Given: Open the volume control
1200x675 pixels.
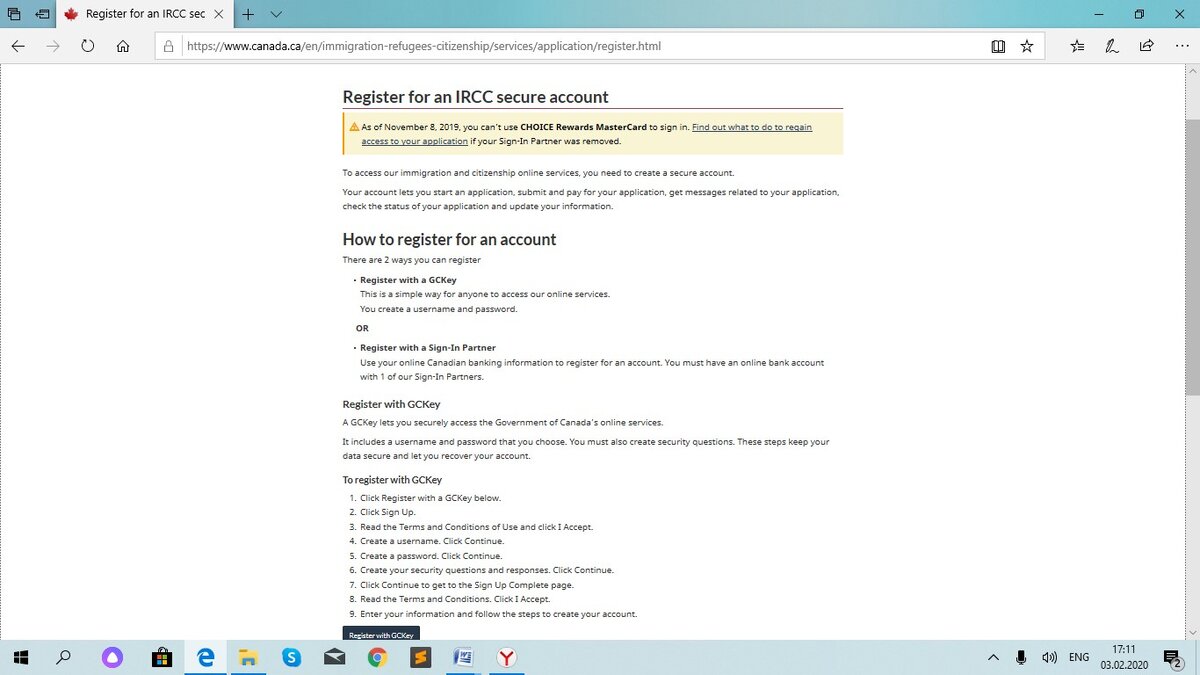Looking at the screenshot, I should pyautogui.click(x=1049, y=657).
